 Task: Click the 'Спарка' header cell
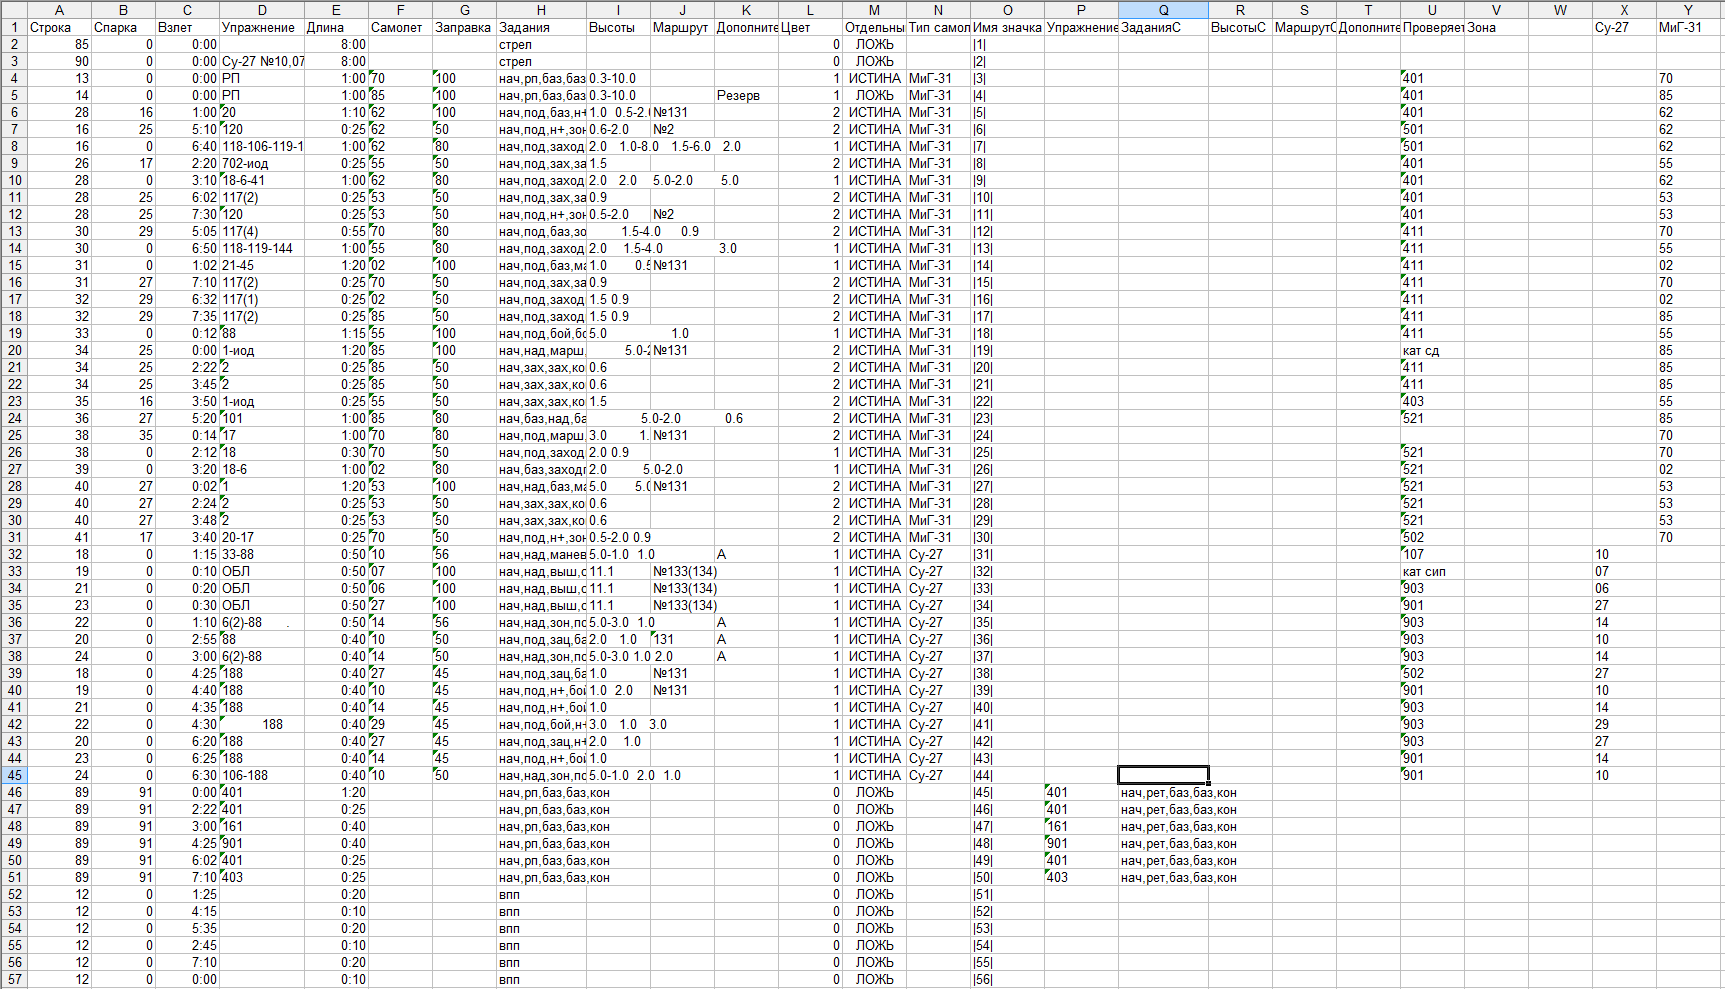[123, 27]
